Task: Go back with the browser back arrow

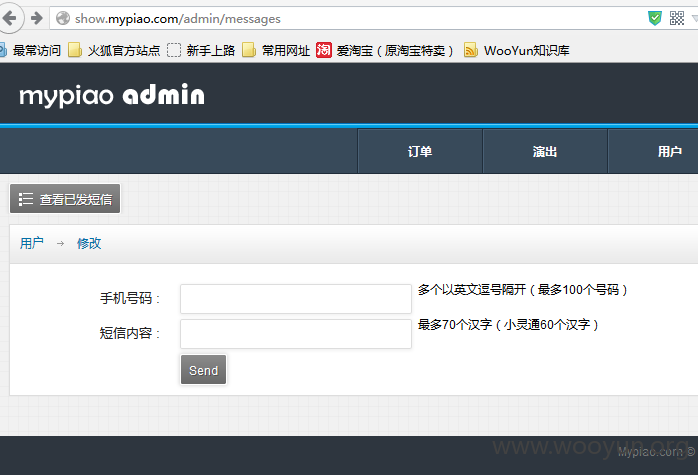Action: [x=9, y=18]
